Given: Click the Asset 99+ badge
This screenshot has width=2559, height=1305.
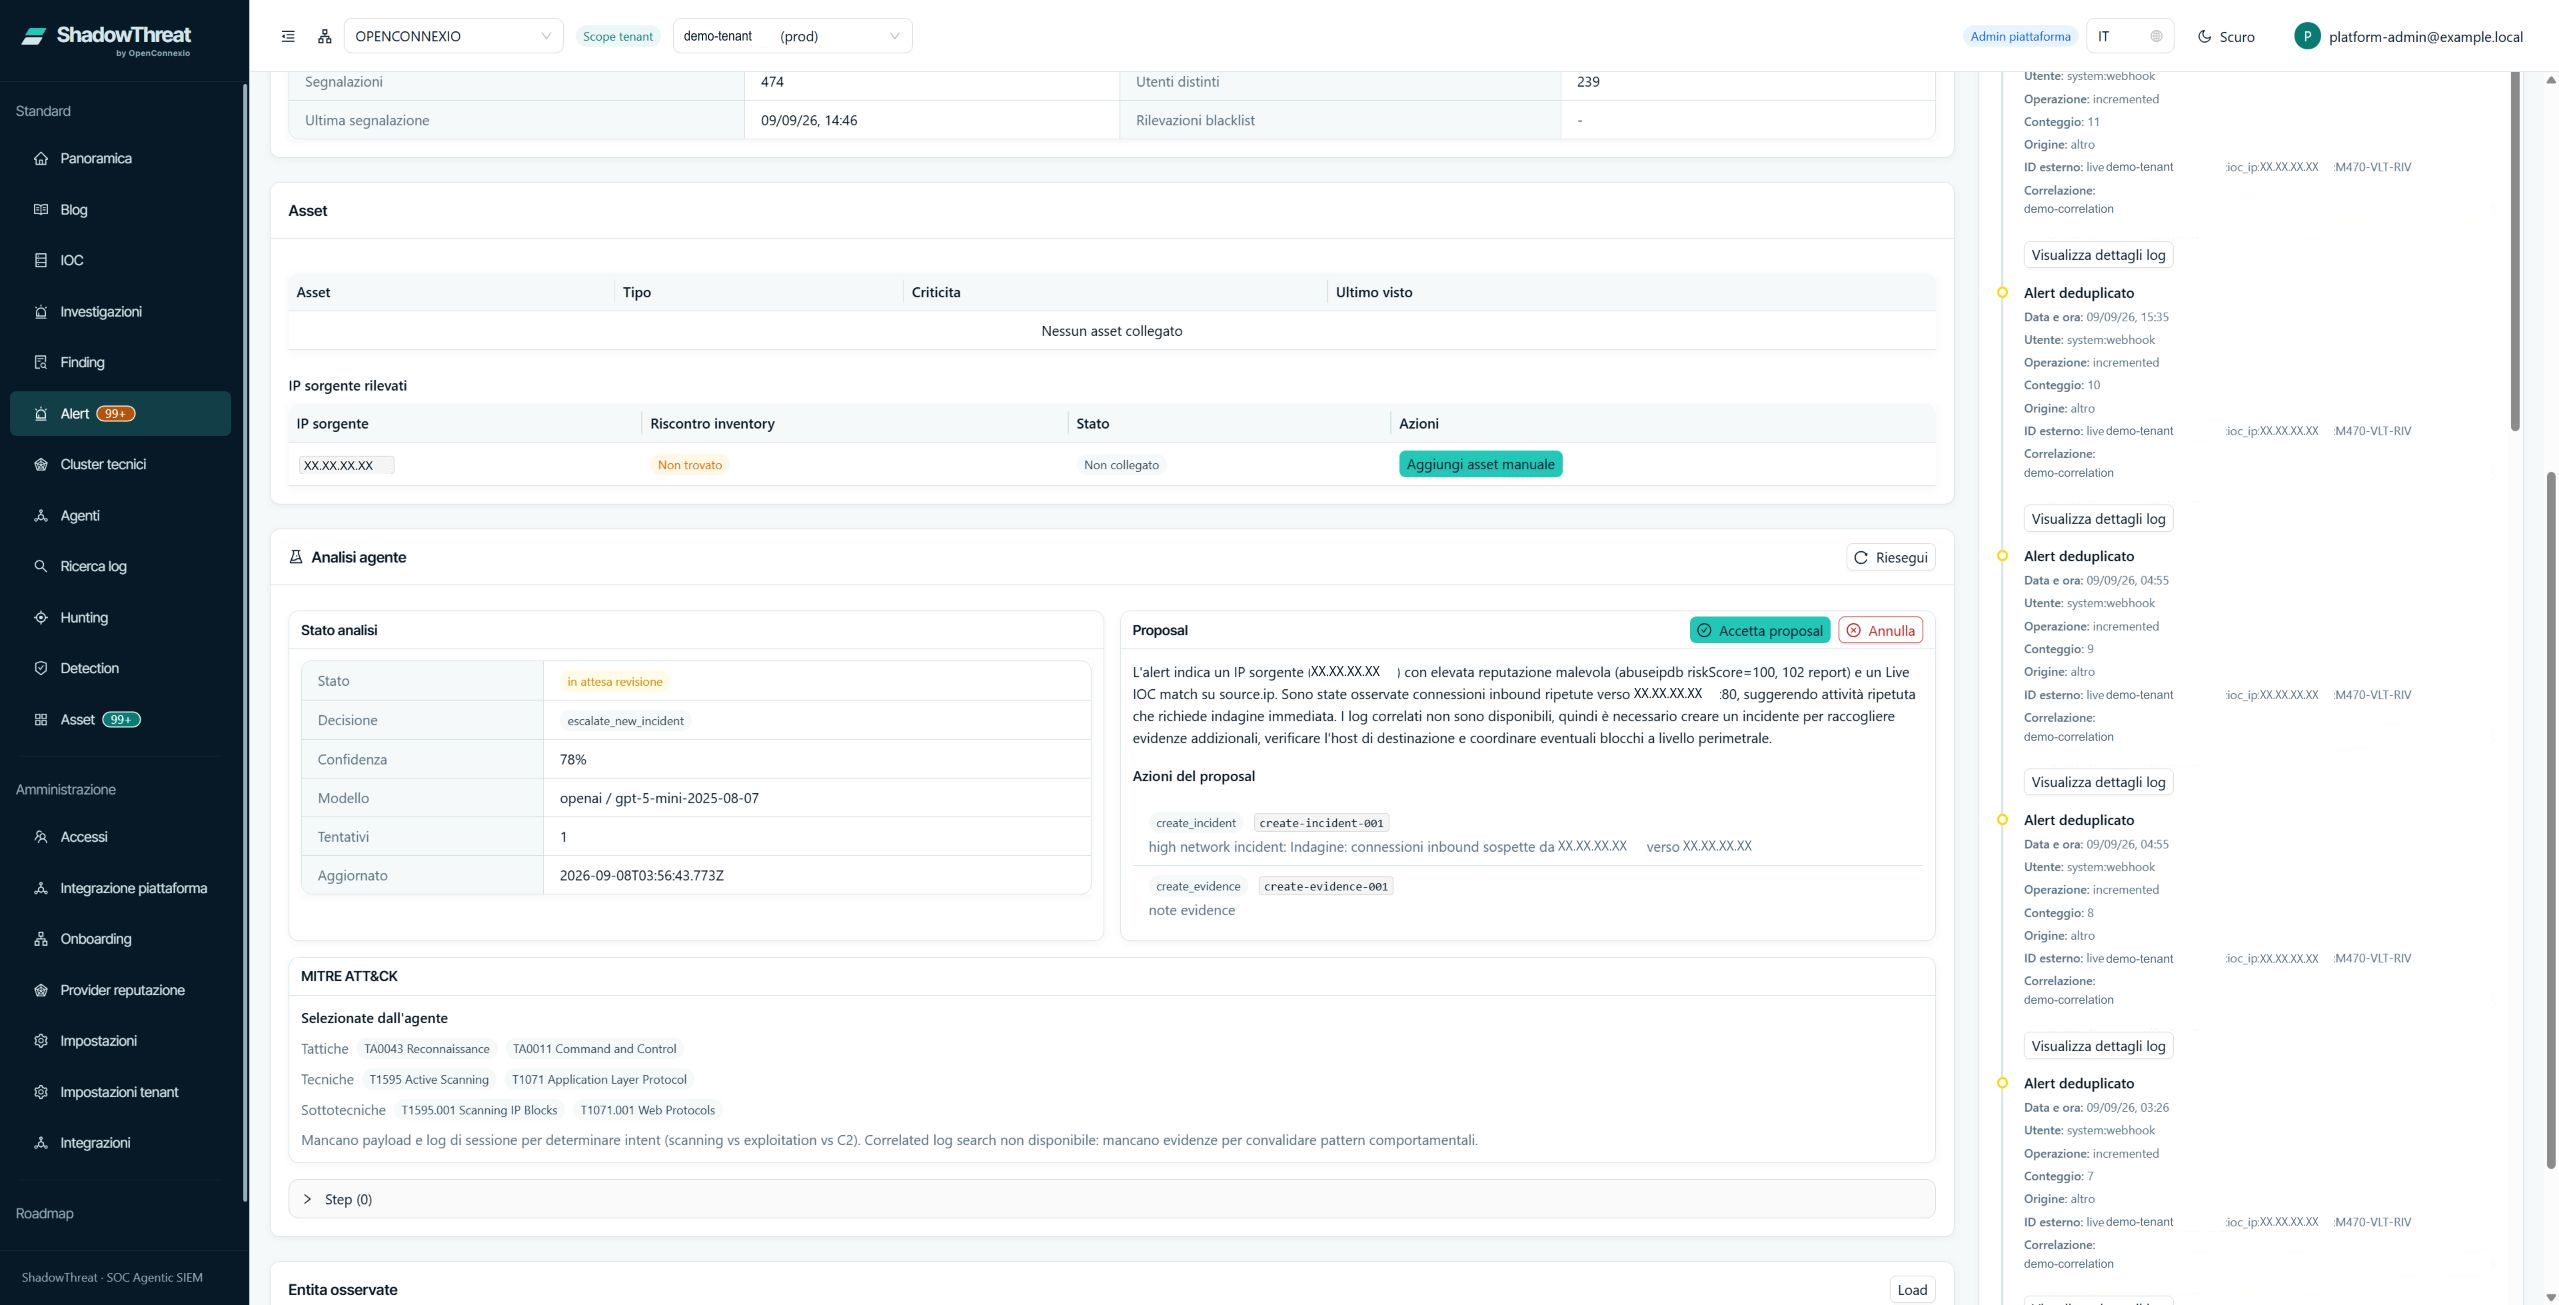Looking at the screenshot, I should (x=121, y=719).
